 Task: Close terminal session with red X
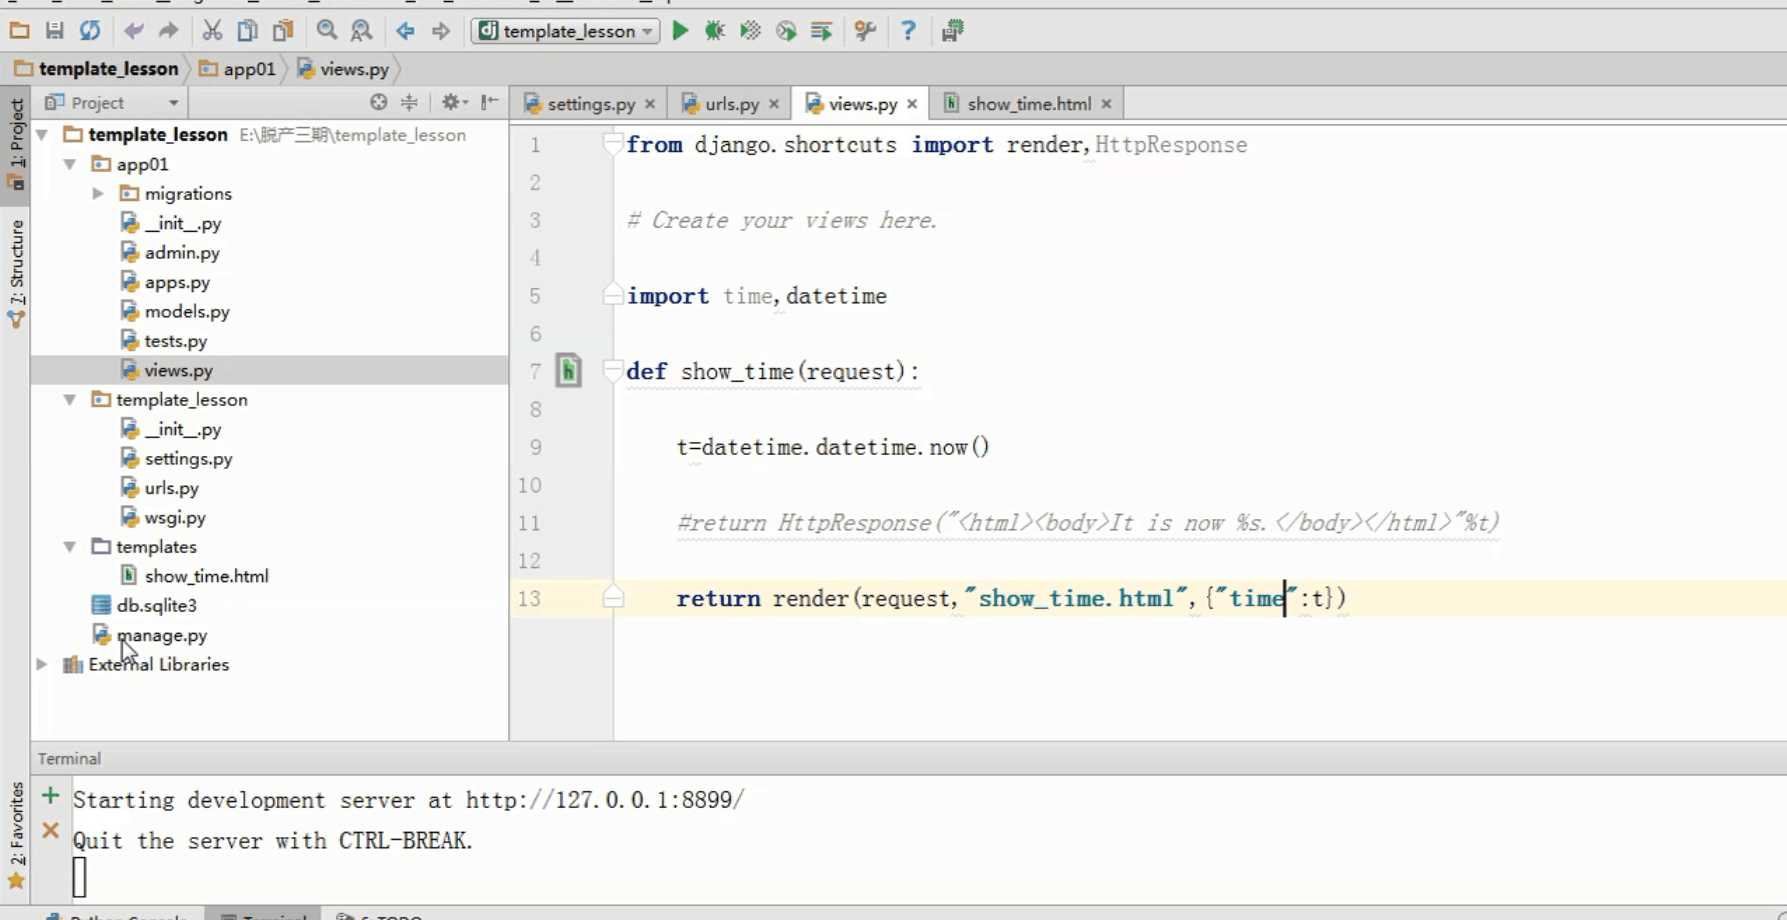click(x=50, y=830)
